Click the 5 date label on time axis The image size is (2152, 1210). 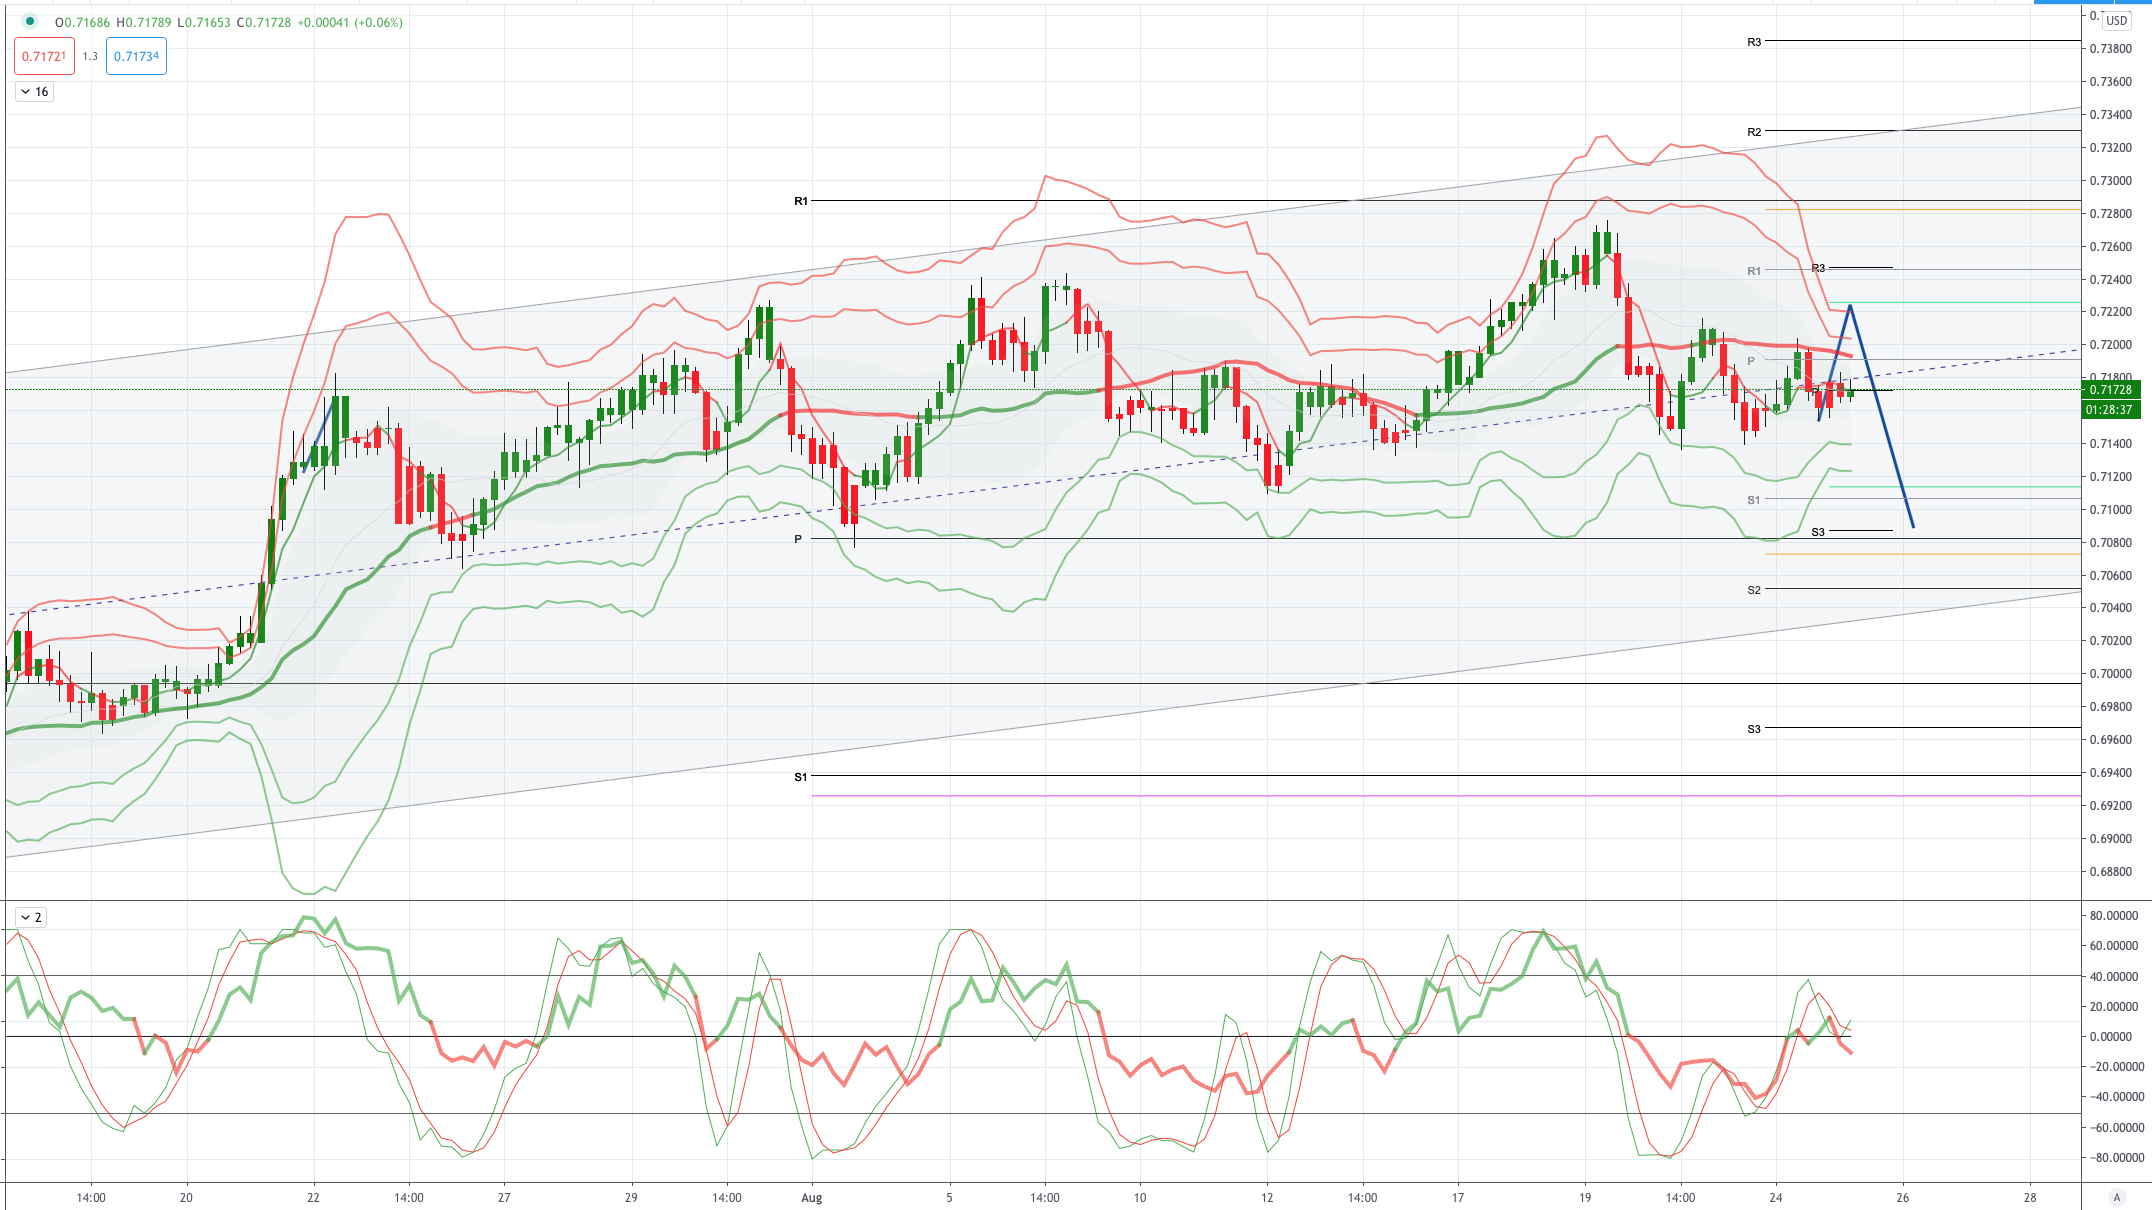tap(949, 1197)
